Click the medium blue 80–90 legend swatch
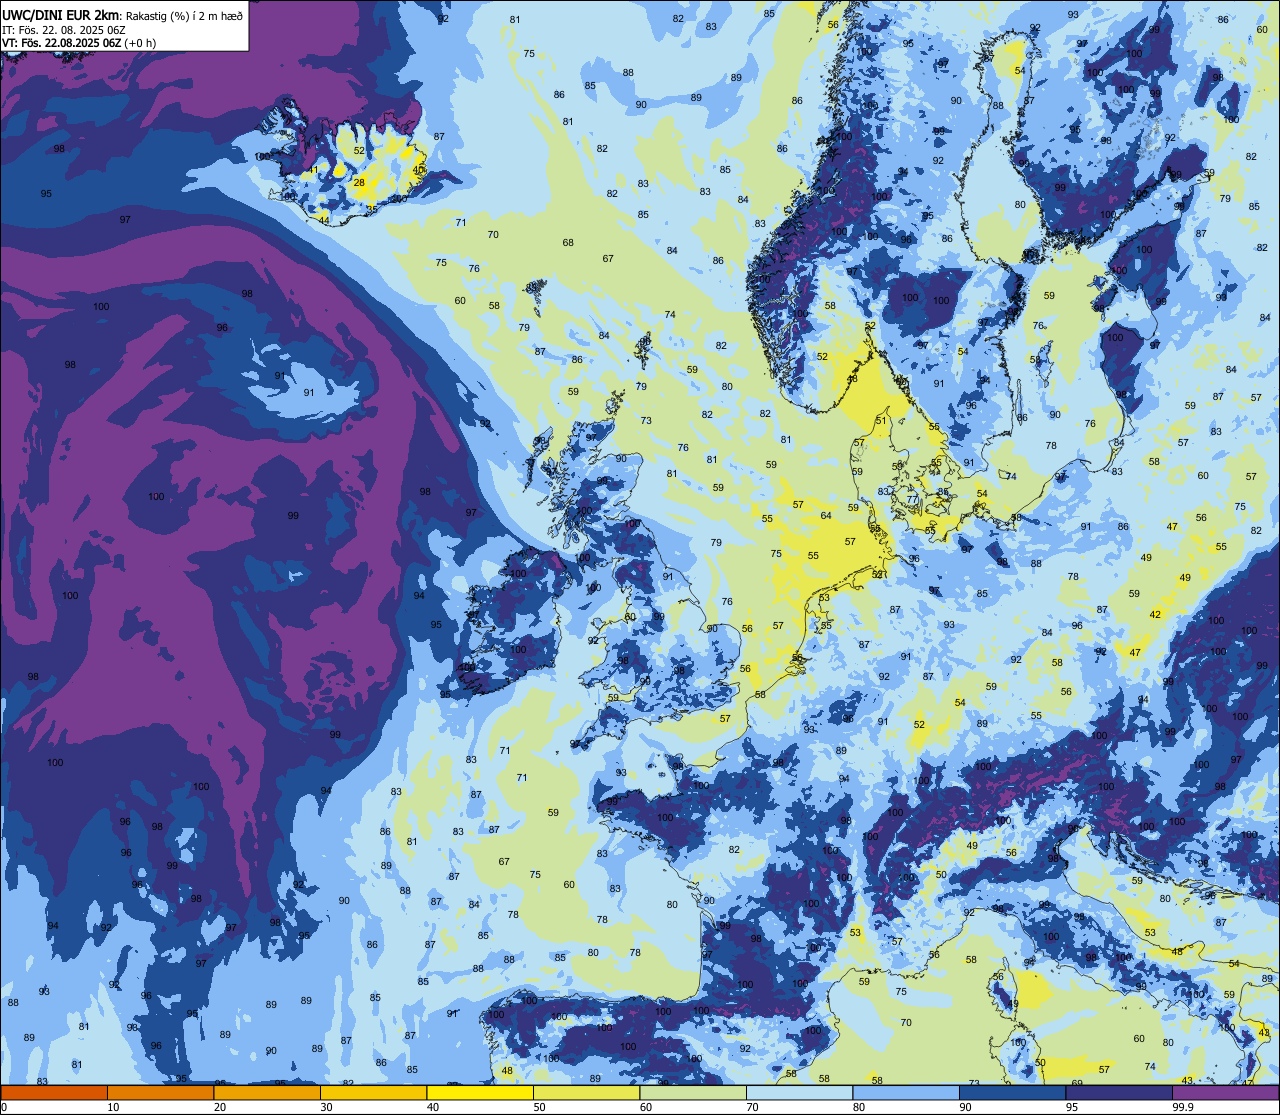1280x1115 pixels. click(906, 1092)
